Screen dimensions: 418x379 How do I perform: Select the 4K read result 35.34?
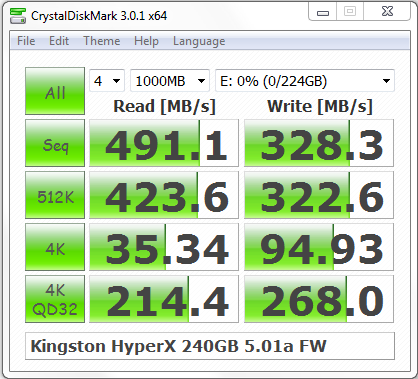coord(164,247)
